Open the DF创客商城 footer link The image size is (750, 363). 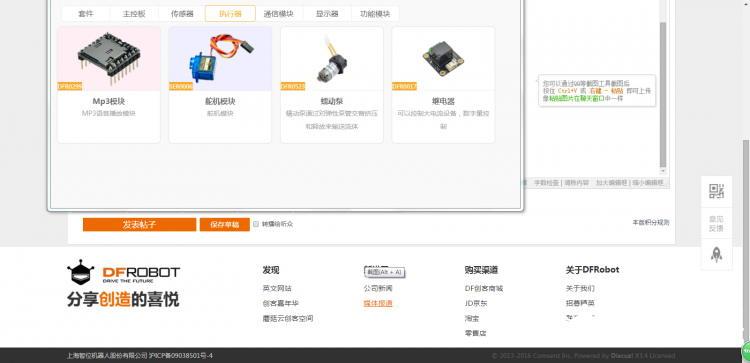point(484,288)
